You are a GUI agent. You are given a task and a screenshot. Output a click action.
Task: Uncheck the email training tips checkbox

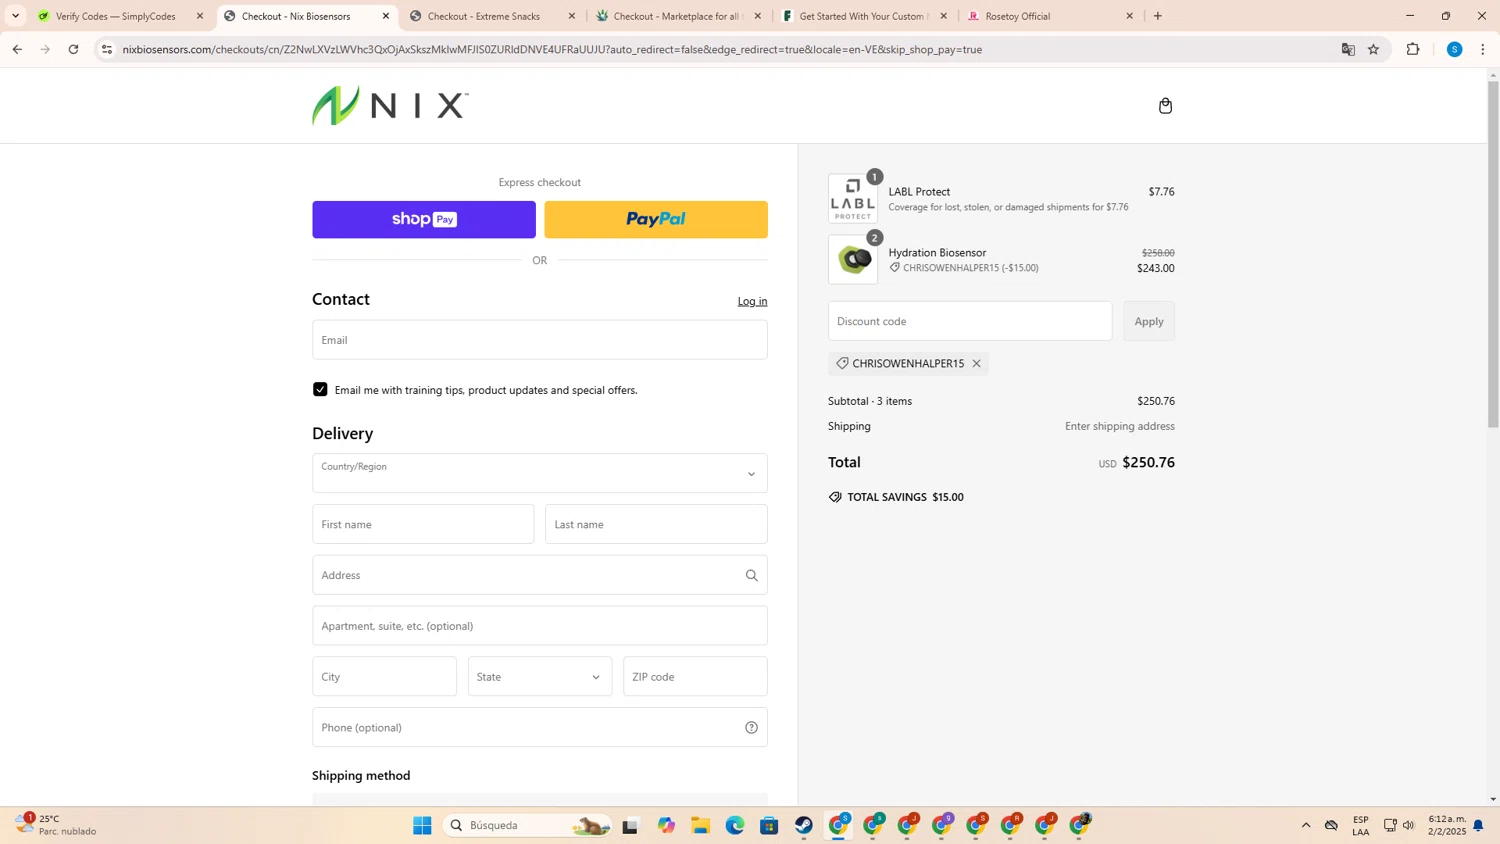320,389
